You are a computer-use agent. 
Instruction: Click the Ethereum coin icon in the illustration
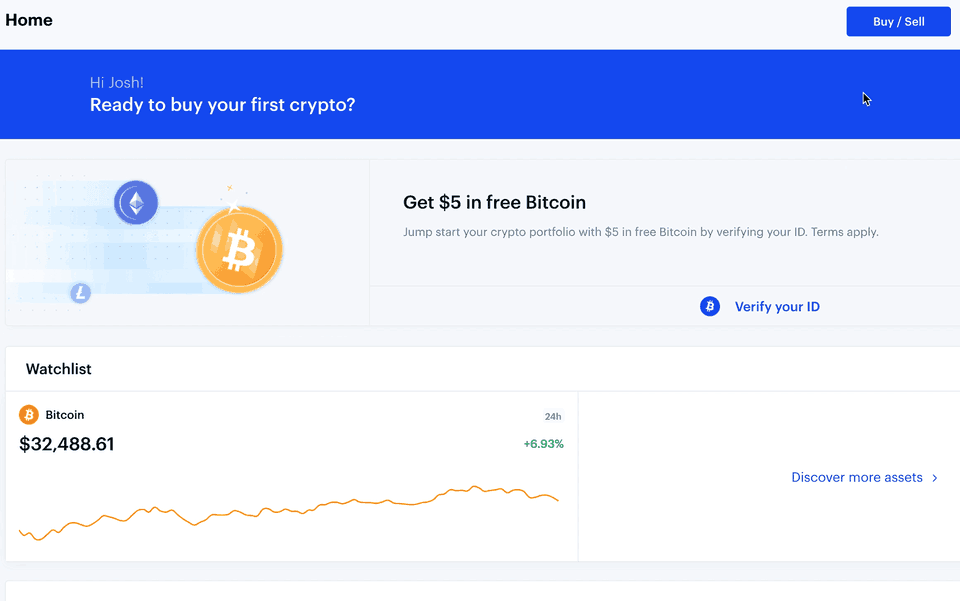(136, 202)
